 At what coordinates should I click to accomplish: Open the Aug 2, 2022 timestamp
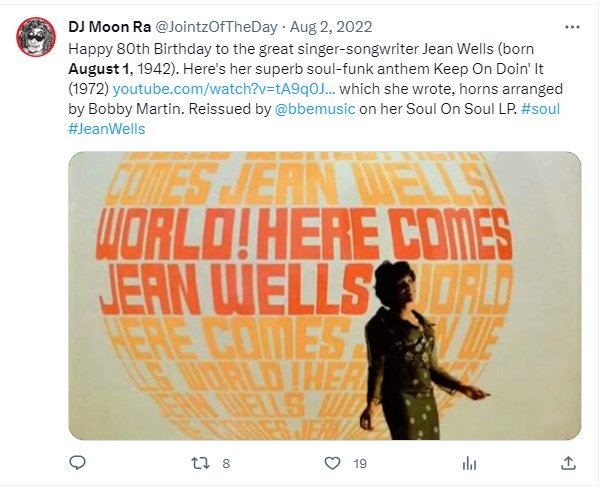(x=331, y=27)
